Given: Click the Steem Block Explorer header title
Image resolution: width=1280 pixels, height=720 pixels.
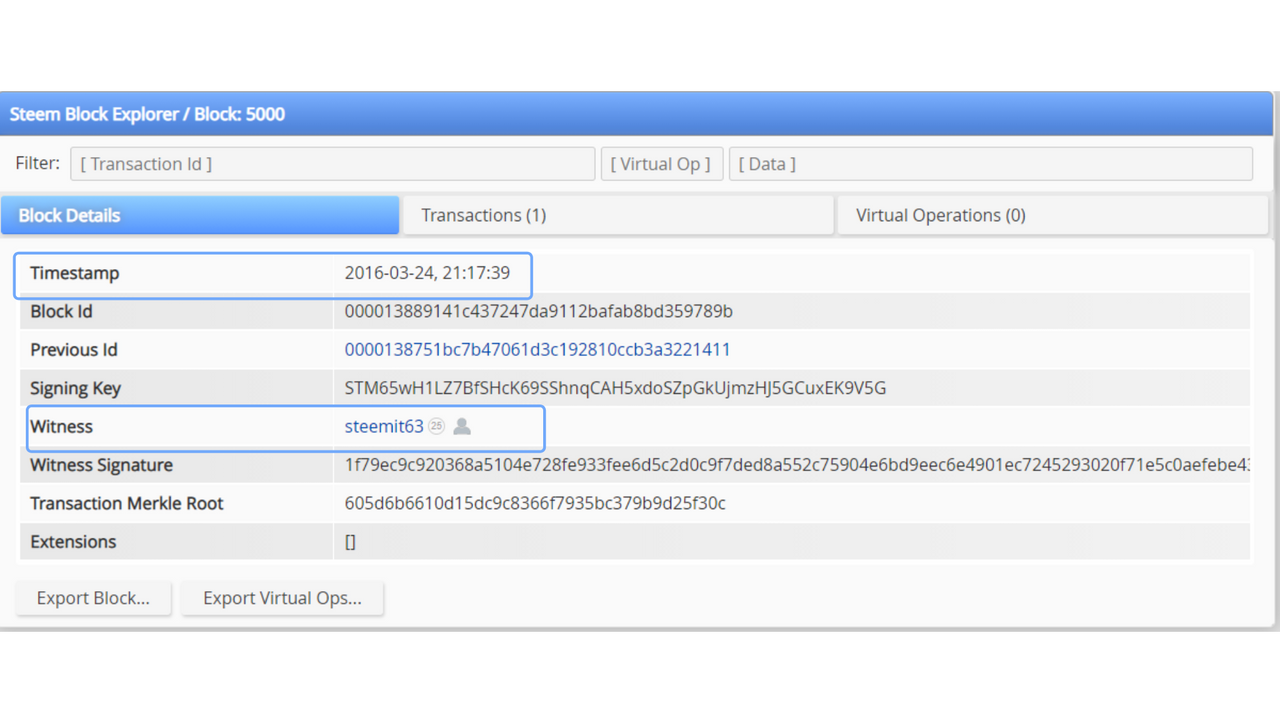Looking at the screenshot, I should pos(147,114).
